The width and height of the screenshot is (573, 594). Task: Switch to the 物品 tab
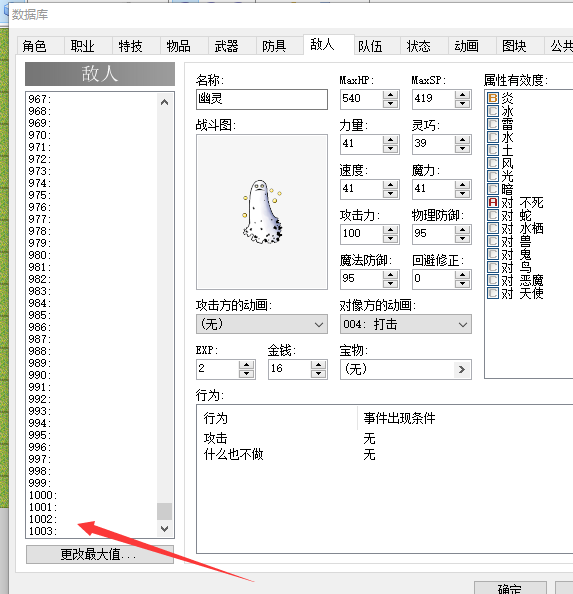184,46
